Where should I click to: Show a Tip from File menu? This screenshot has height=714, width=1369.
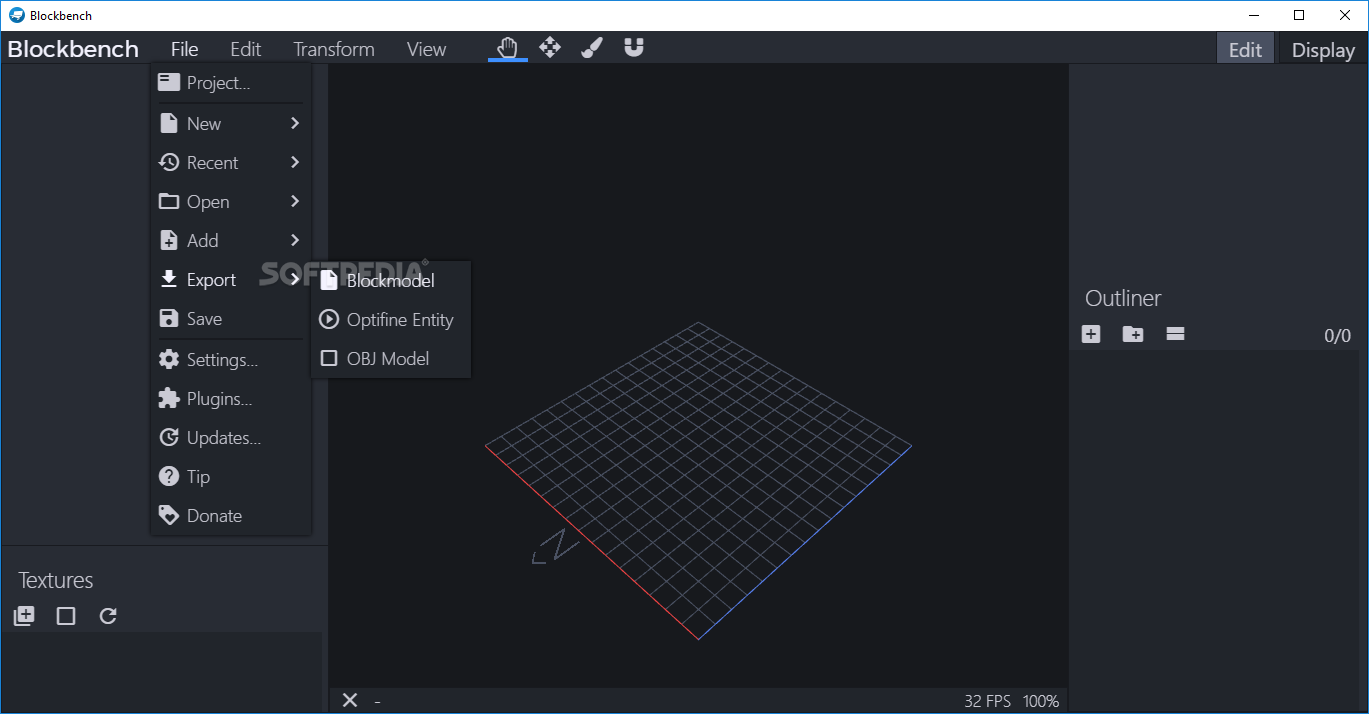230,476
